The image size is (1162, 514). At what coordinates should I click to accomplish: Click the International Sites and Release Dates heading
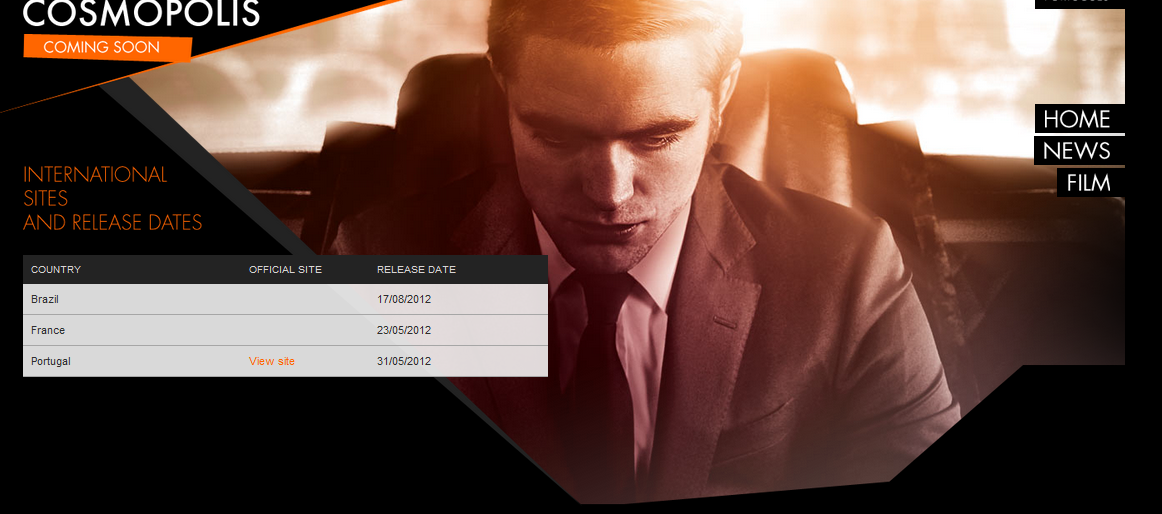(113, 198)
